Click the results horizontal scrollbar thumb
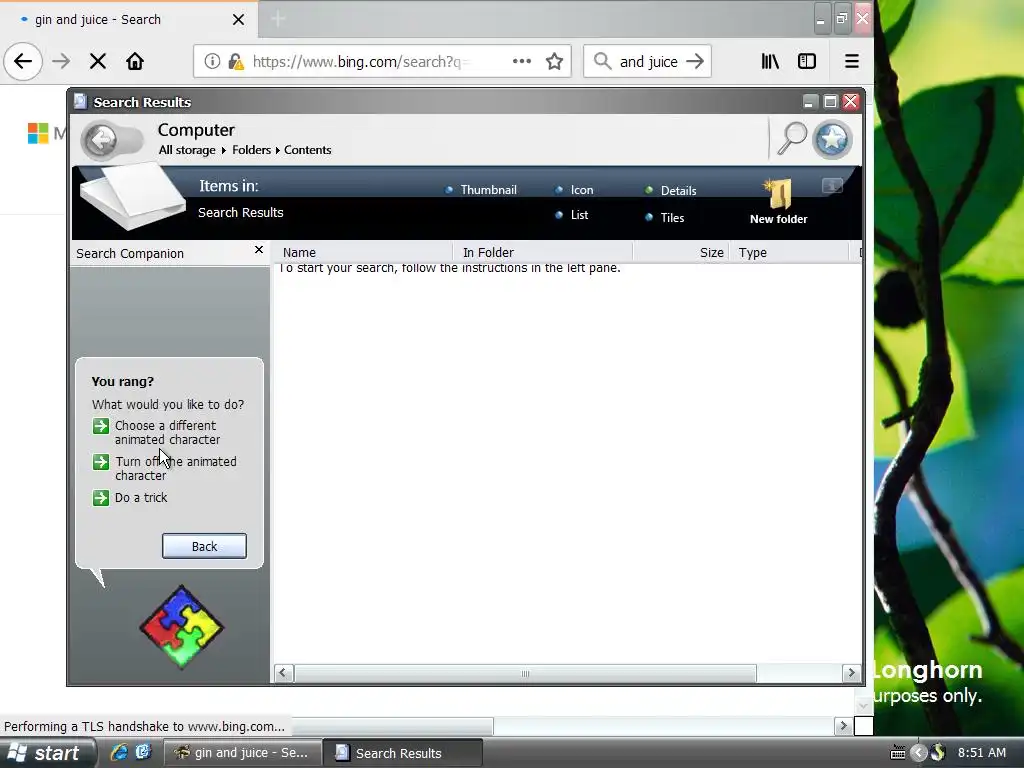The height and width of the screenshot is (768, 1024). (525, 673)
